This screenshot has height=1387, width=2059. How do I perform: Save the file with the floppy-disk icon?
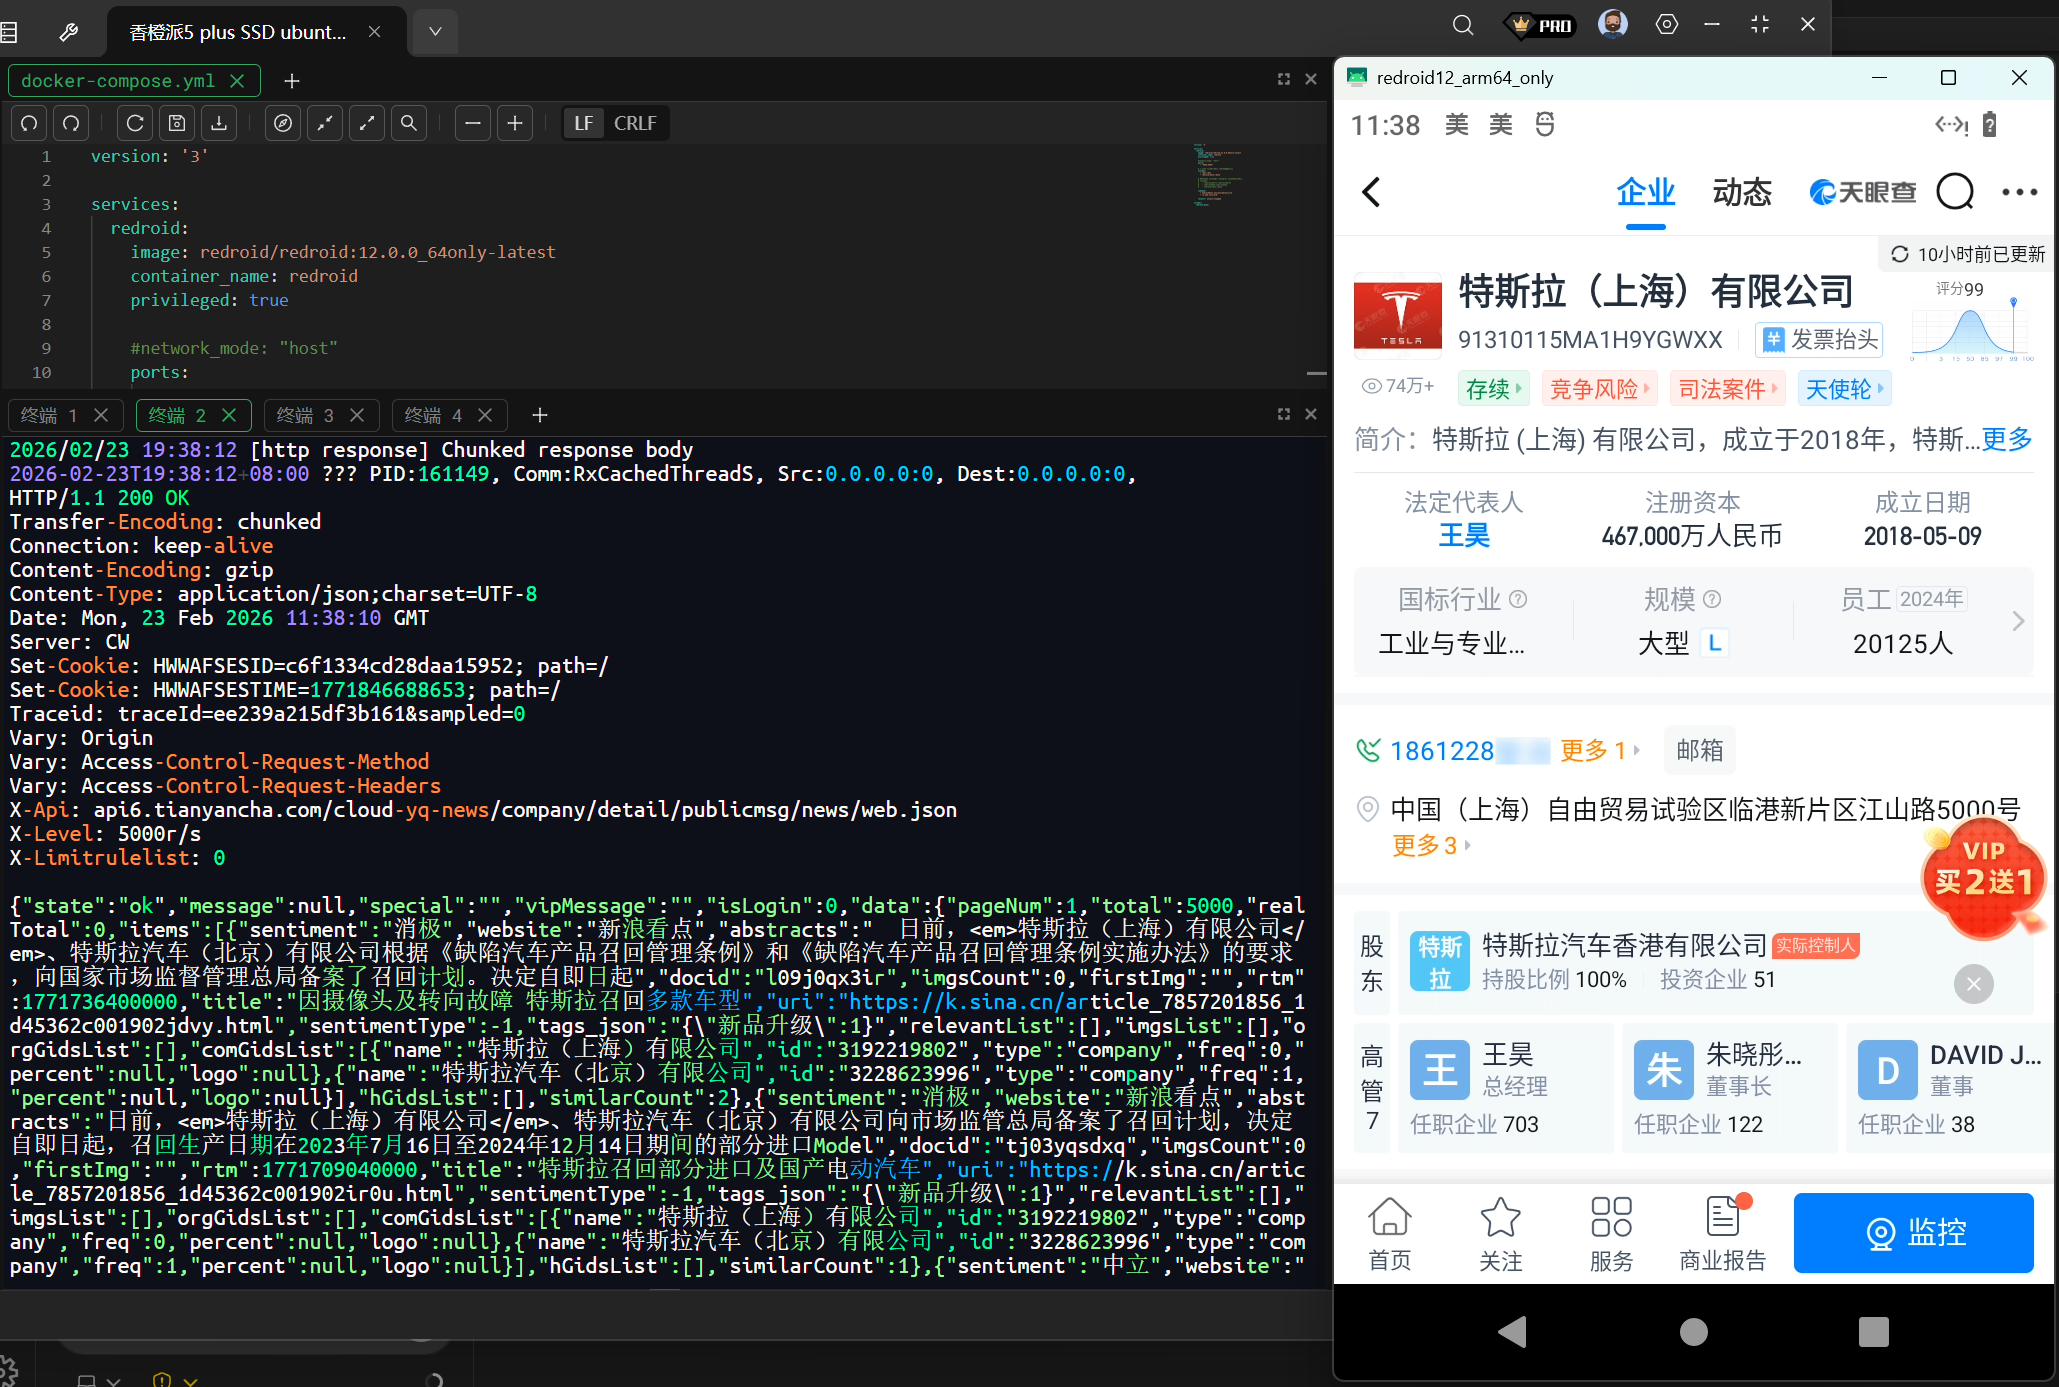pos(177,123)
